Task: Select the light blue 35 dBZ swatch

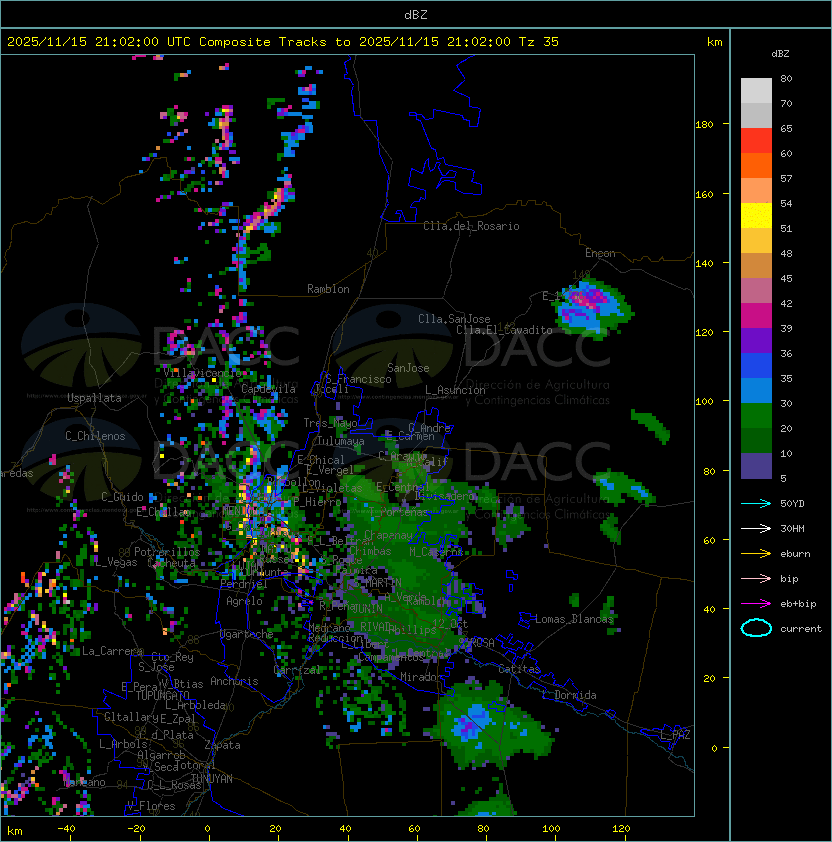Action: click(756, 391)
